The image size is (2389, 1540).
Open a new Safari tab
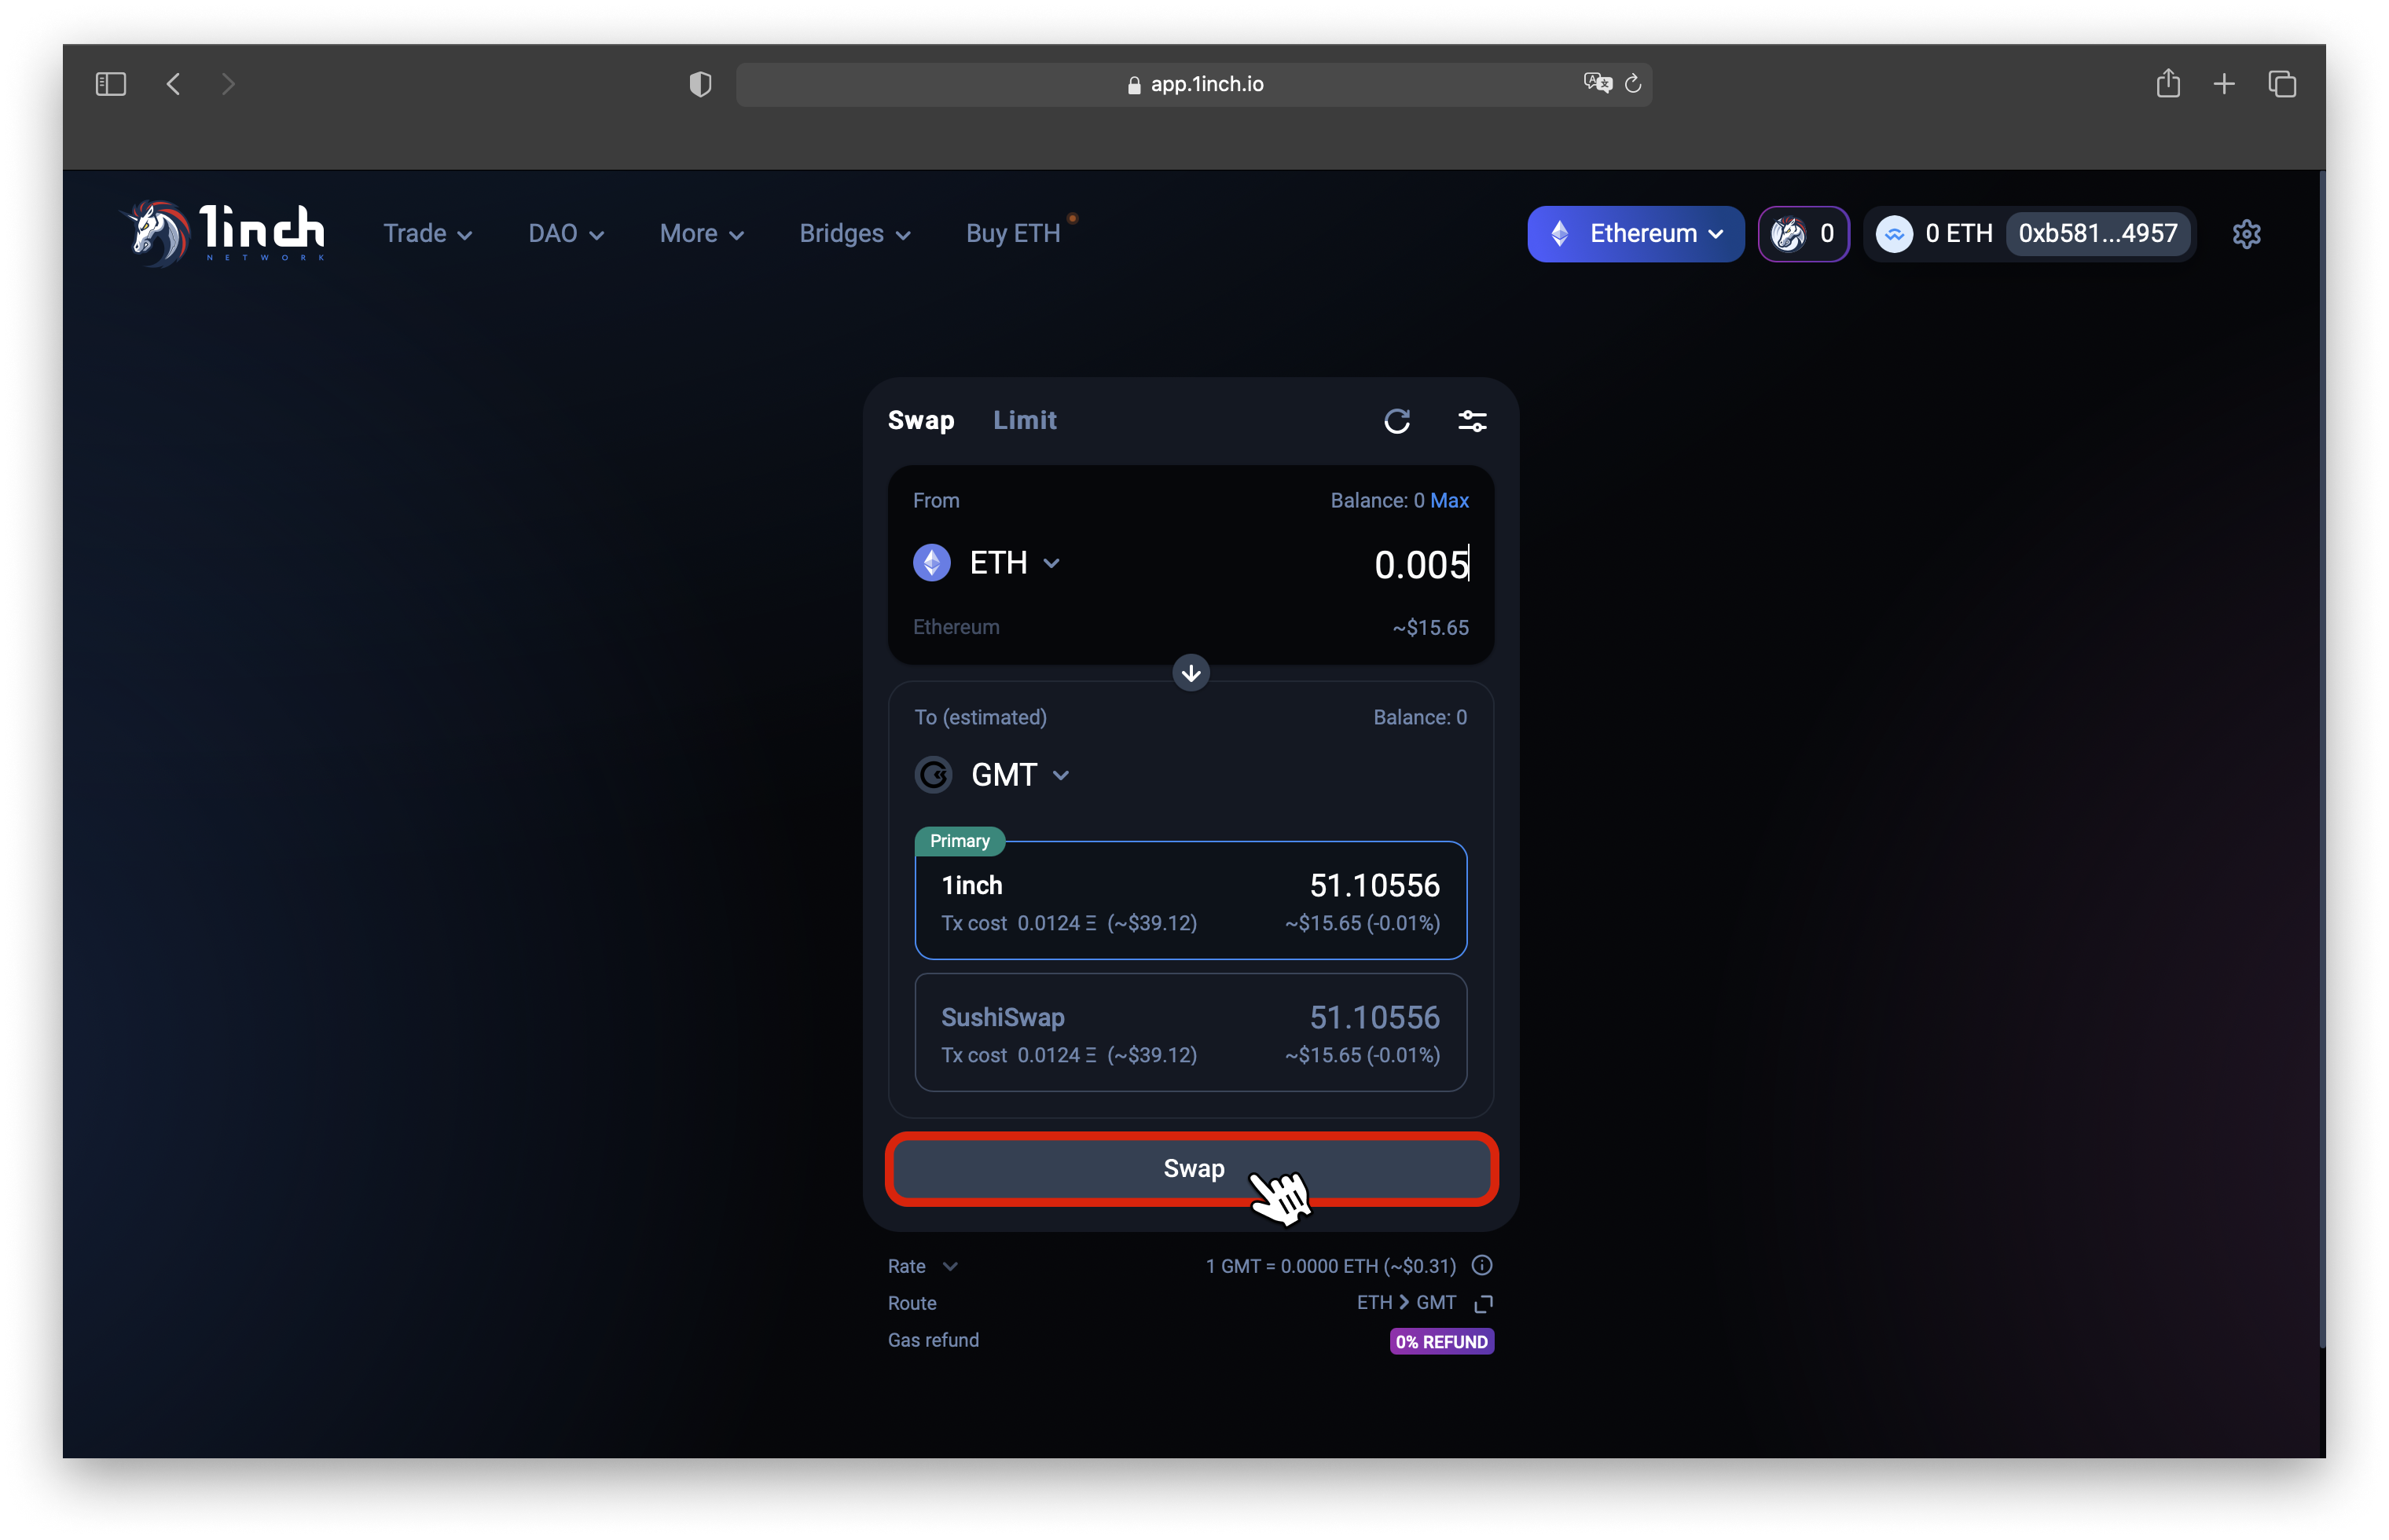pos(2224,84)
